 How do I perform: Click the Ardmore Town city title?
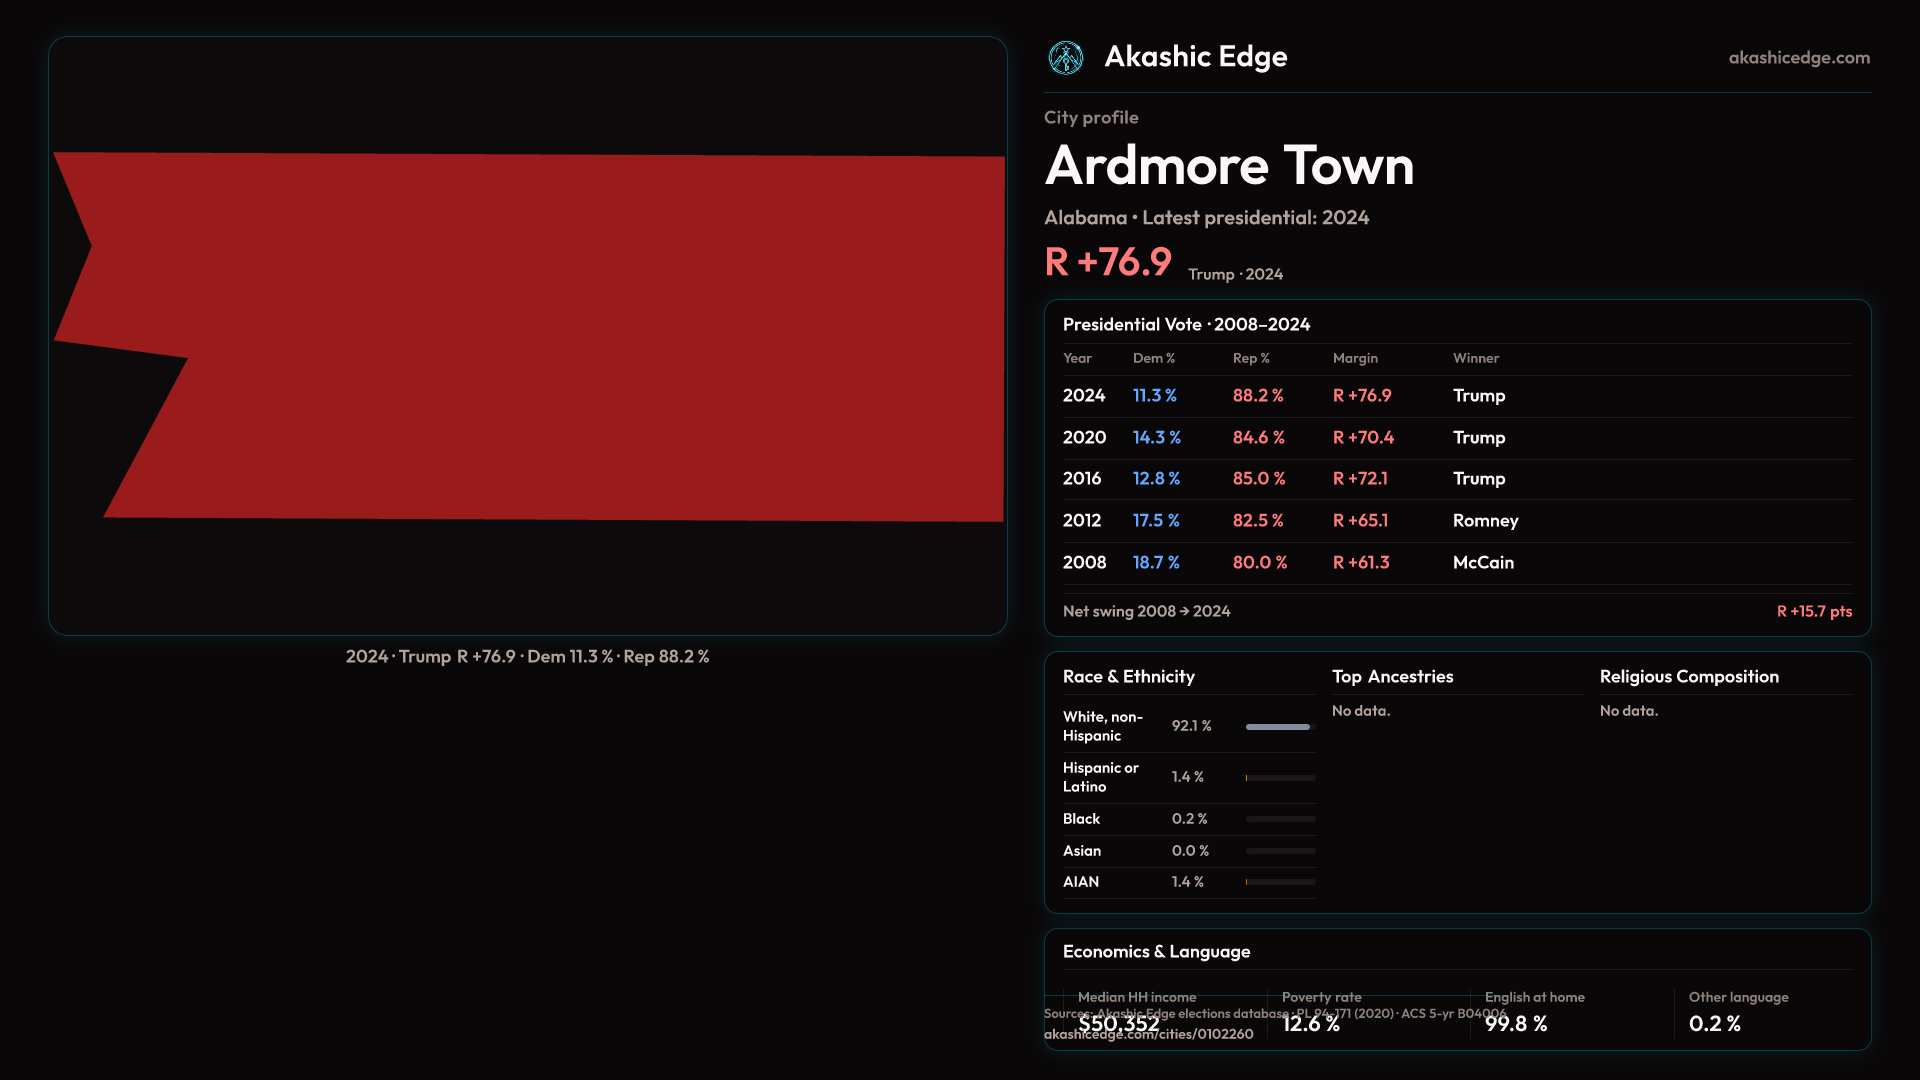pos(1229,166)
